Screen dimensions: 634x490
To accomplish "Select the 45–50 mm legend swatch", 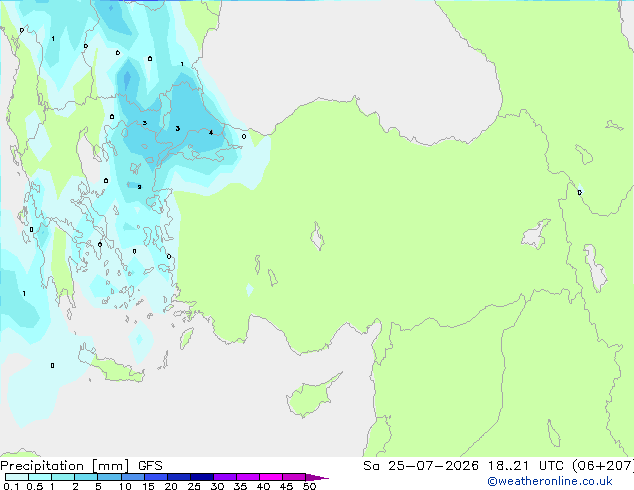I will pyautogui.click(x=294, y=477).
